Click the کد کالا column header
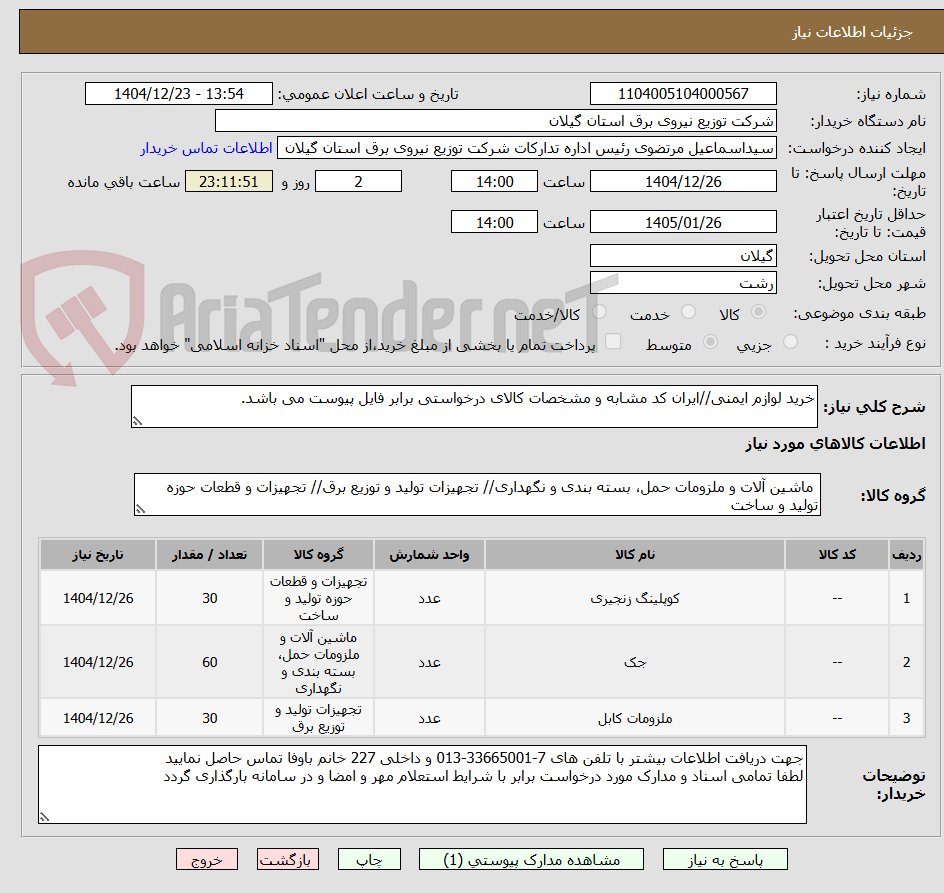The image size is (944, 893). click(x=837, y=555)
